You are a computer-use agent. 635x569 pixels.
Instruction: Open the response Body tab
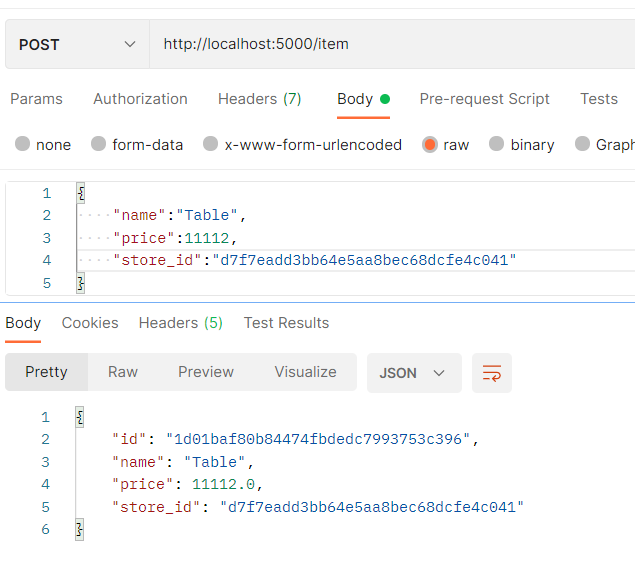23,323
